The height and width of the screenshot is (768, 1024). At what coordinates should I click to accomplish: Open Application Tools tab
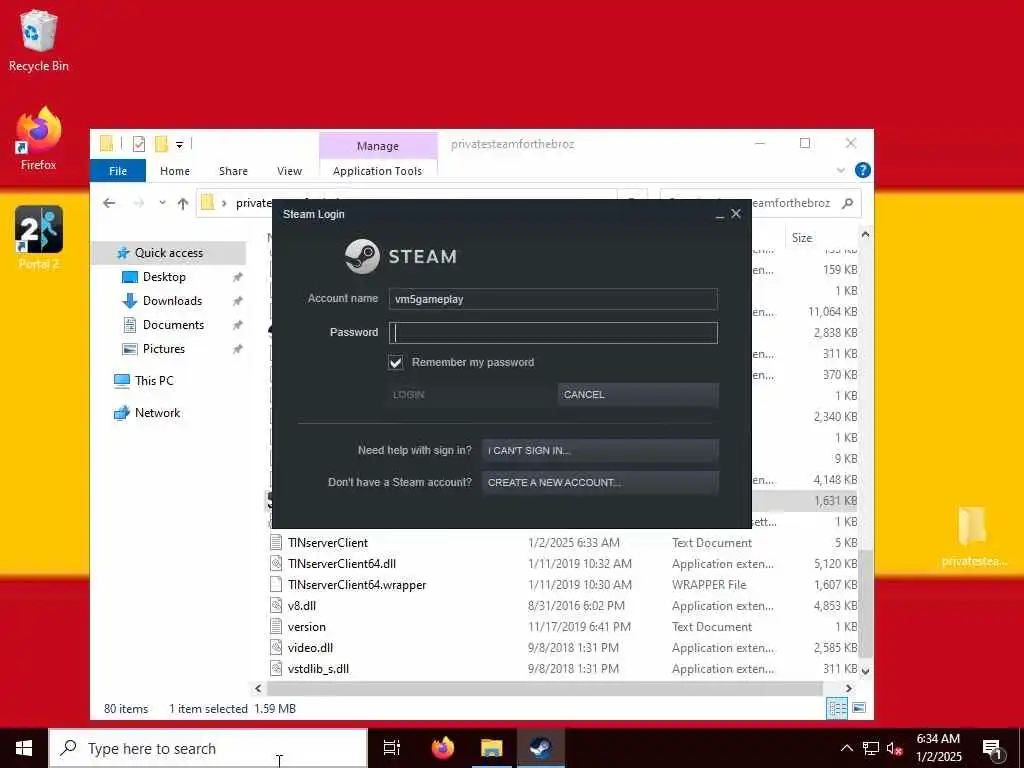[x=377, y=171]
